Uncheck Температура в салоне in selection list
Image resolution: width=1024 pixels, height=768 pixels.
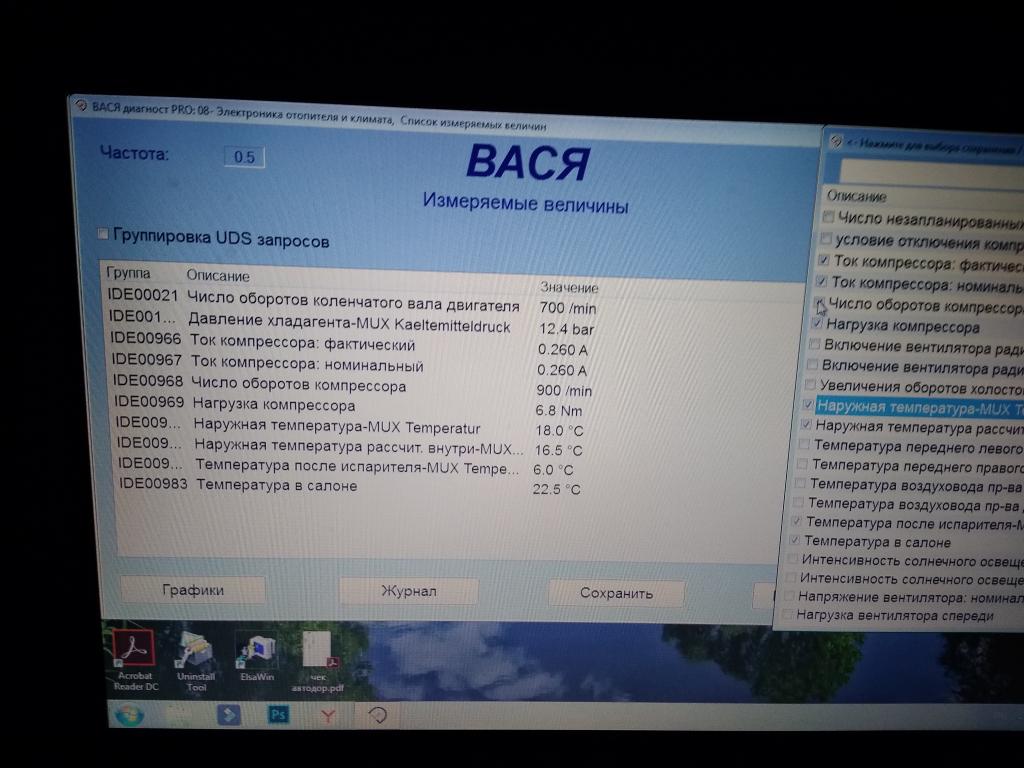coord(794,540)
